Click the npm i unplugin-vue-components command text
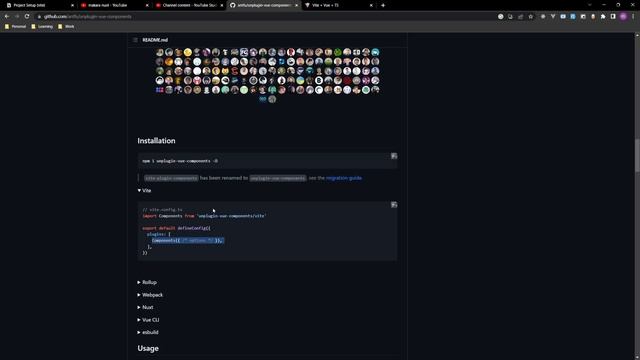Screen dimensions: 640x360 180,161
